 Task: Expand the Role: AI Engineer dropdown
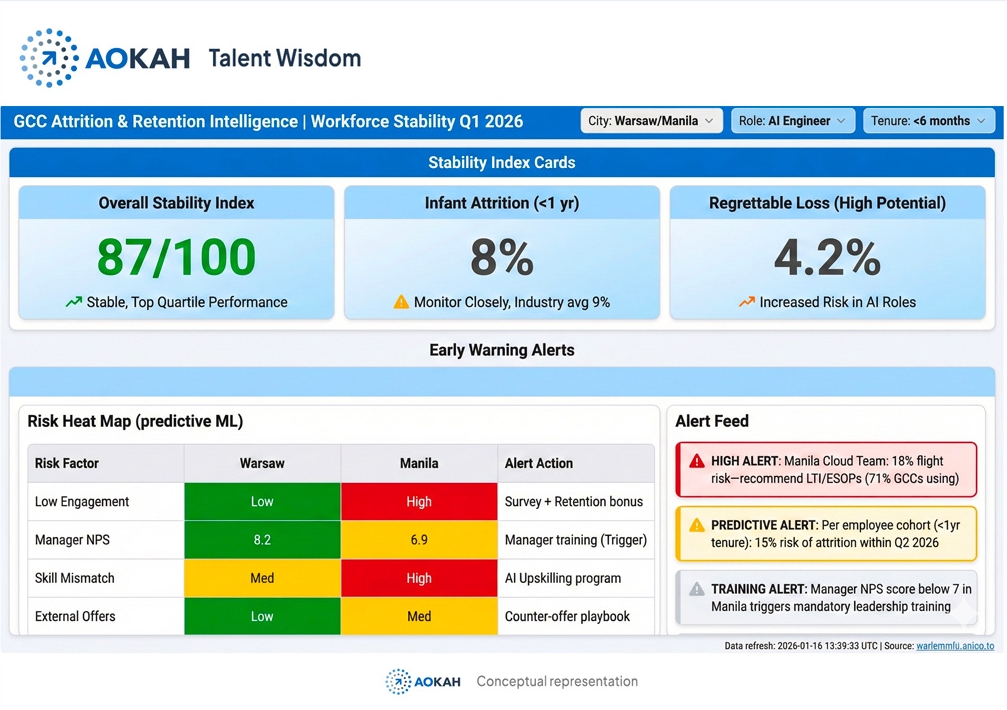792,121
